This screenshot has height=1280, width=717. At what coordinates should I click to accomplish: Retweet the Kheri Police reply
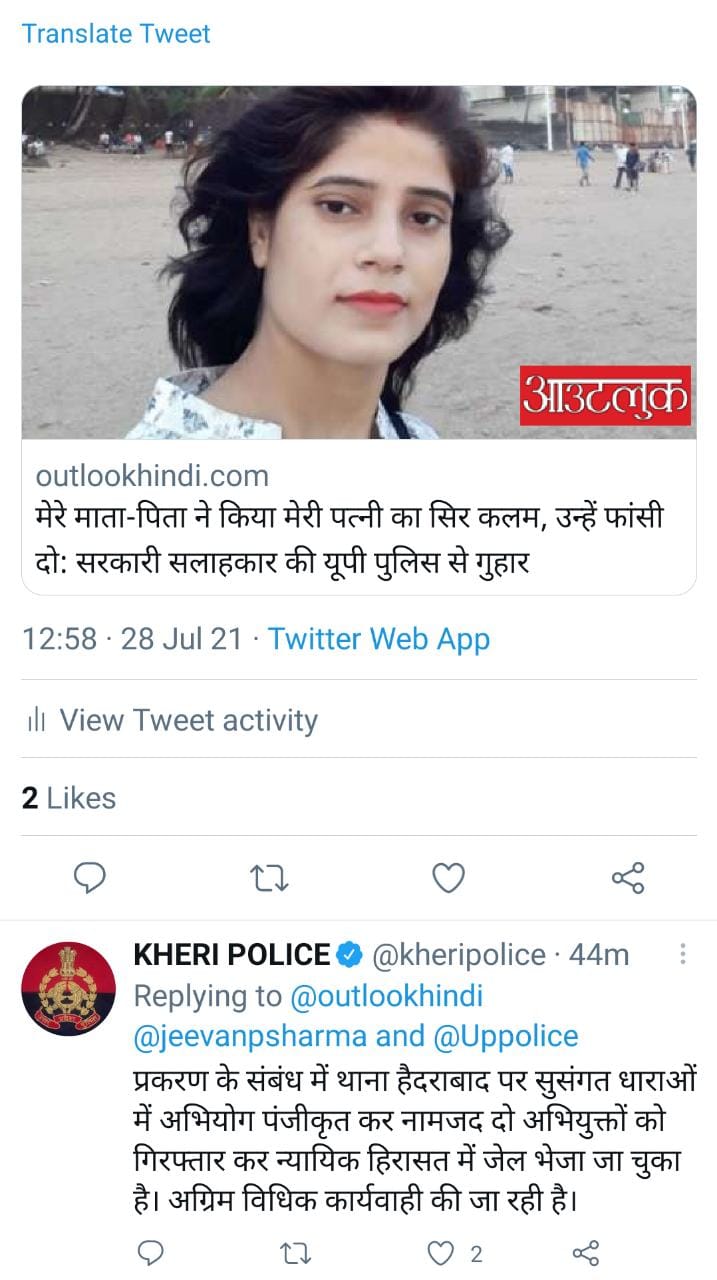297,1253
